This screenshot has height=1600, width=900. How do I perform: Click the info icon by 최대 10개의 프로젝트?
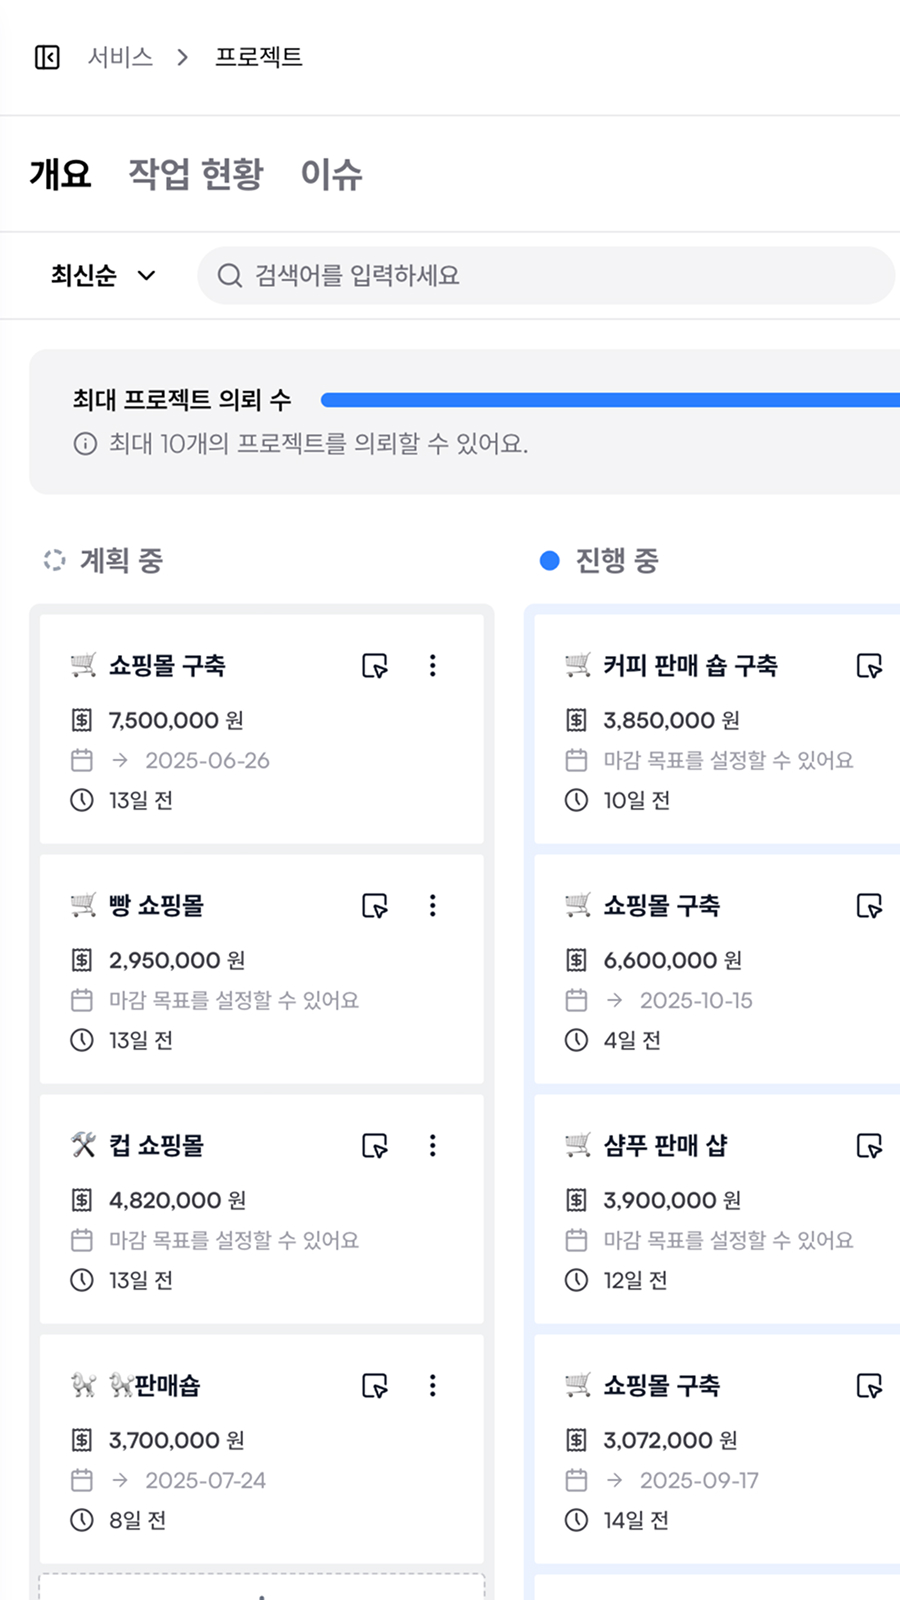click(x=85, y=444)
